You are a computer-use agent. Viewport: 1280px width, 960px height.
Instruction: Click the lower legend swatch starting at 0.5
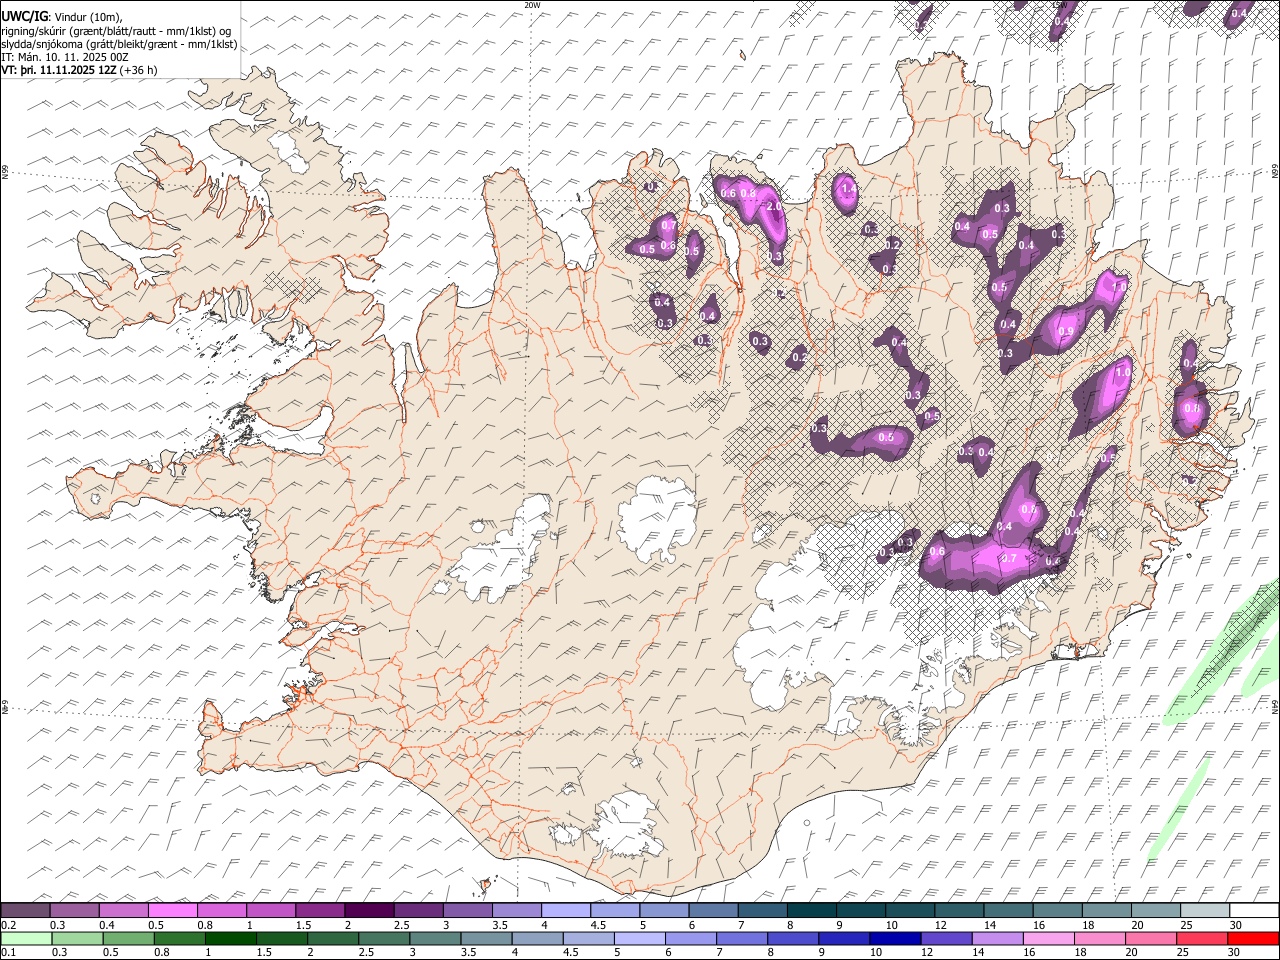coord(129,938)
